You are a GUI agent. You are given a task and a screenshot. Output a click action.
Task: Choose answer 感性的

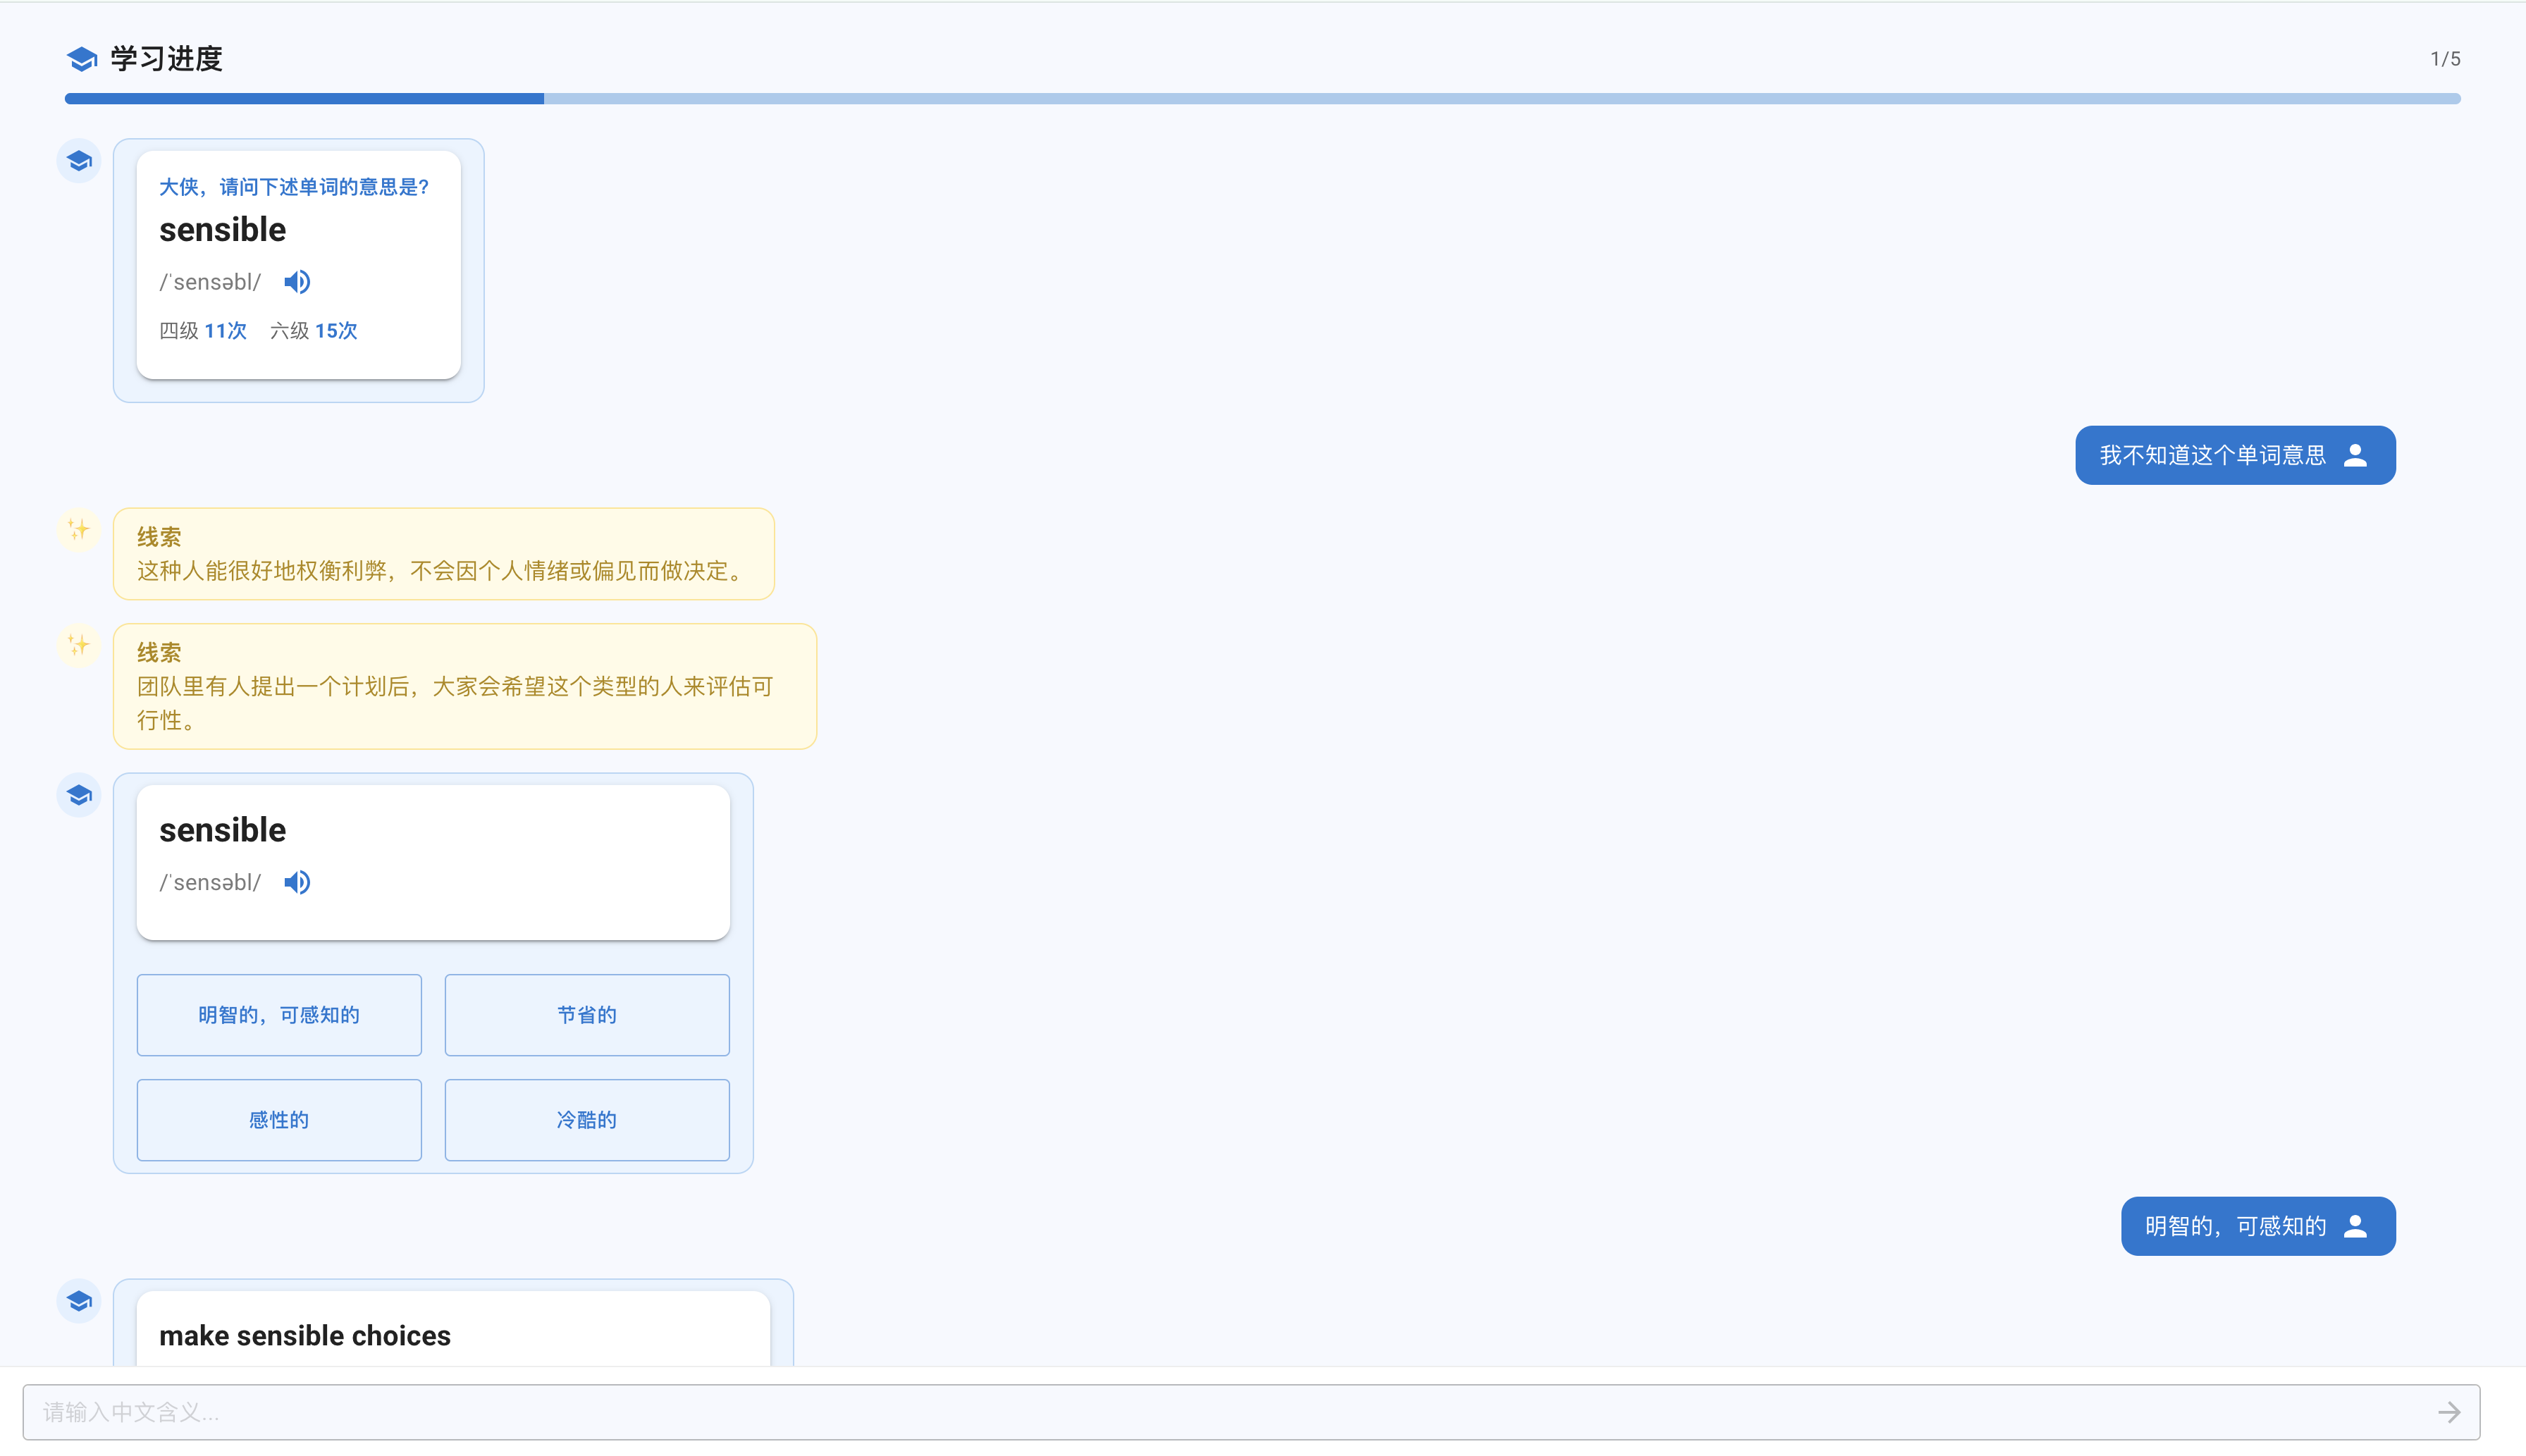279,1120
